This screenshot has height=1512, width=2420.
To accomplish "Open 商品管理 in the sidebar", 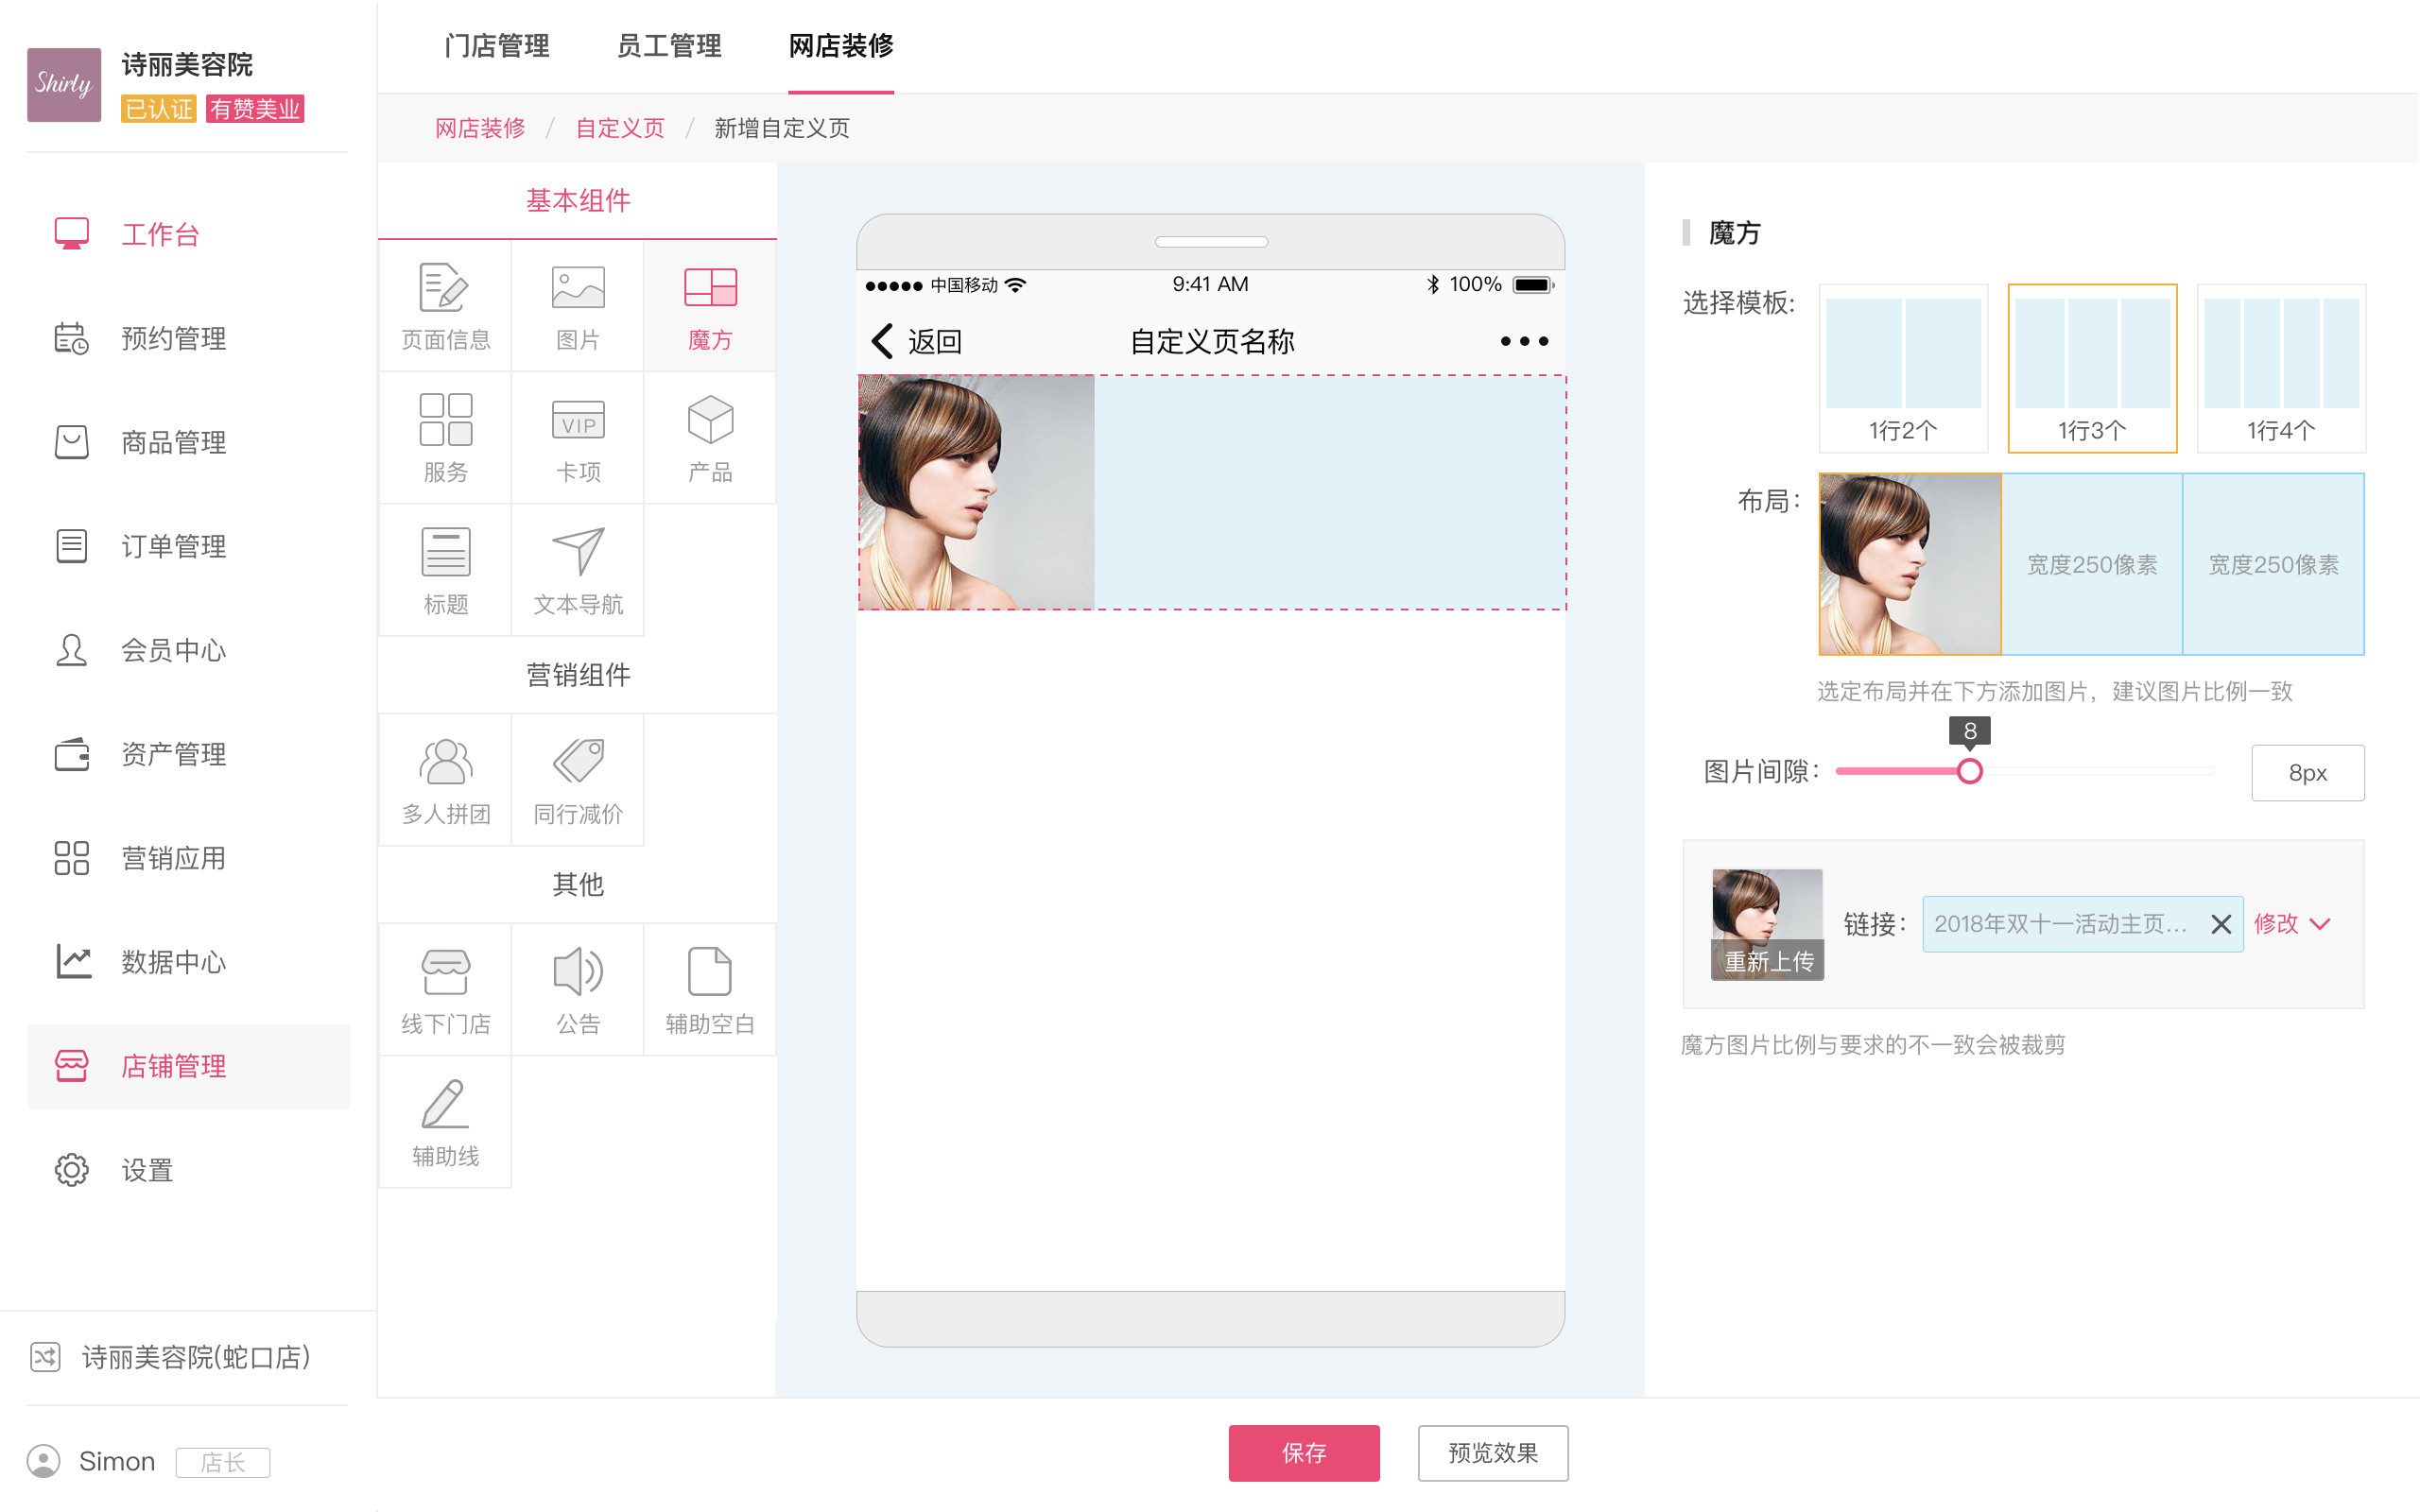I will (188, 442).
